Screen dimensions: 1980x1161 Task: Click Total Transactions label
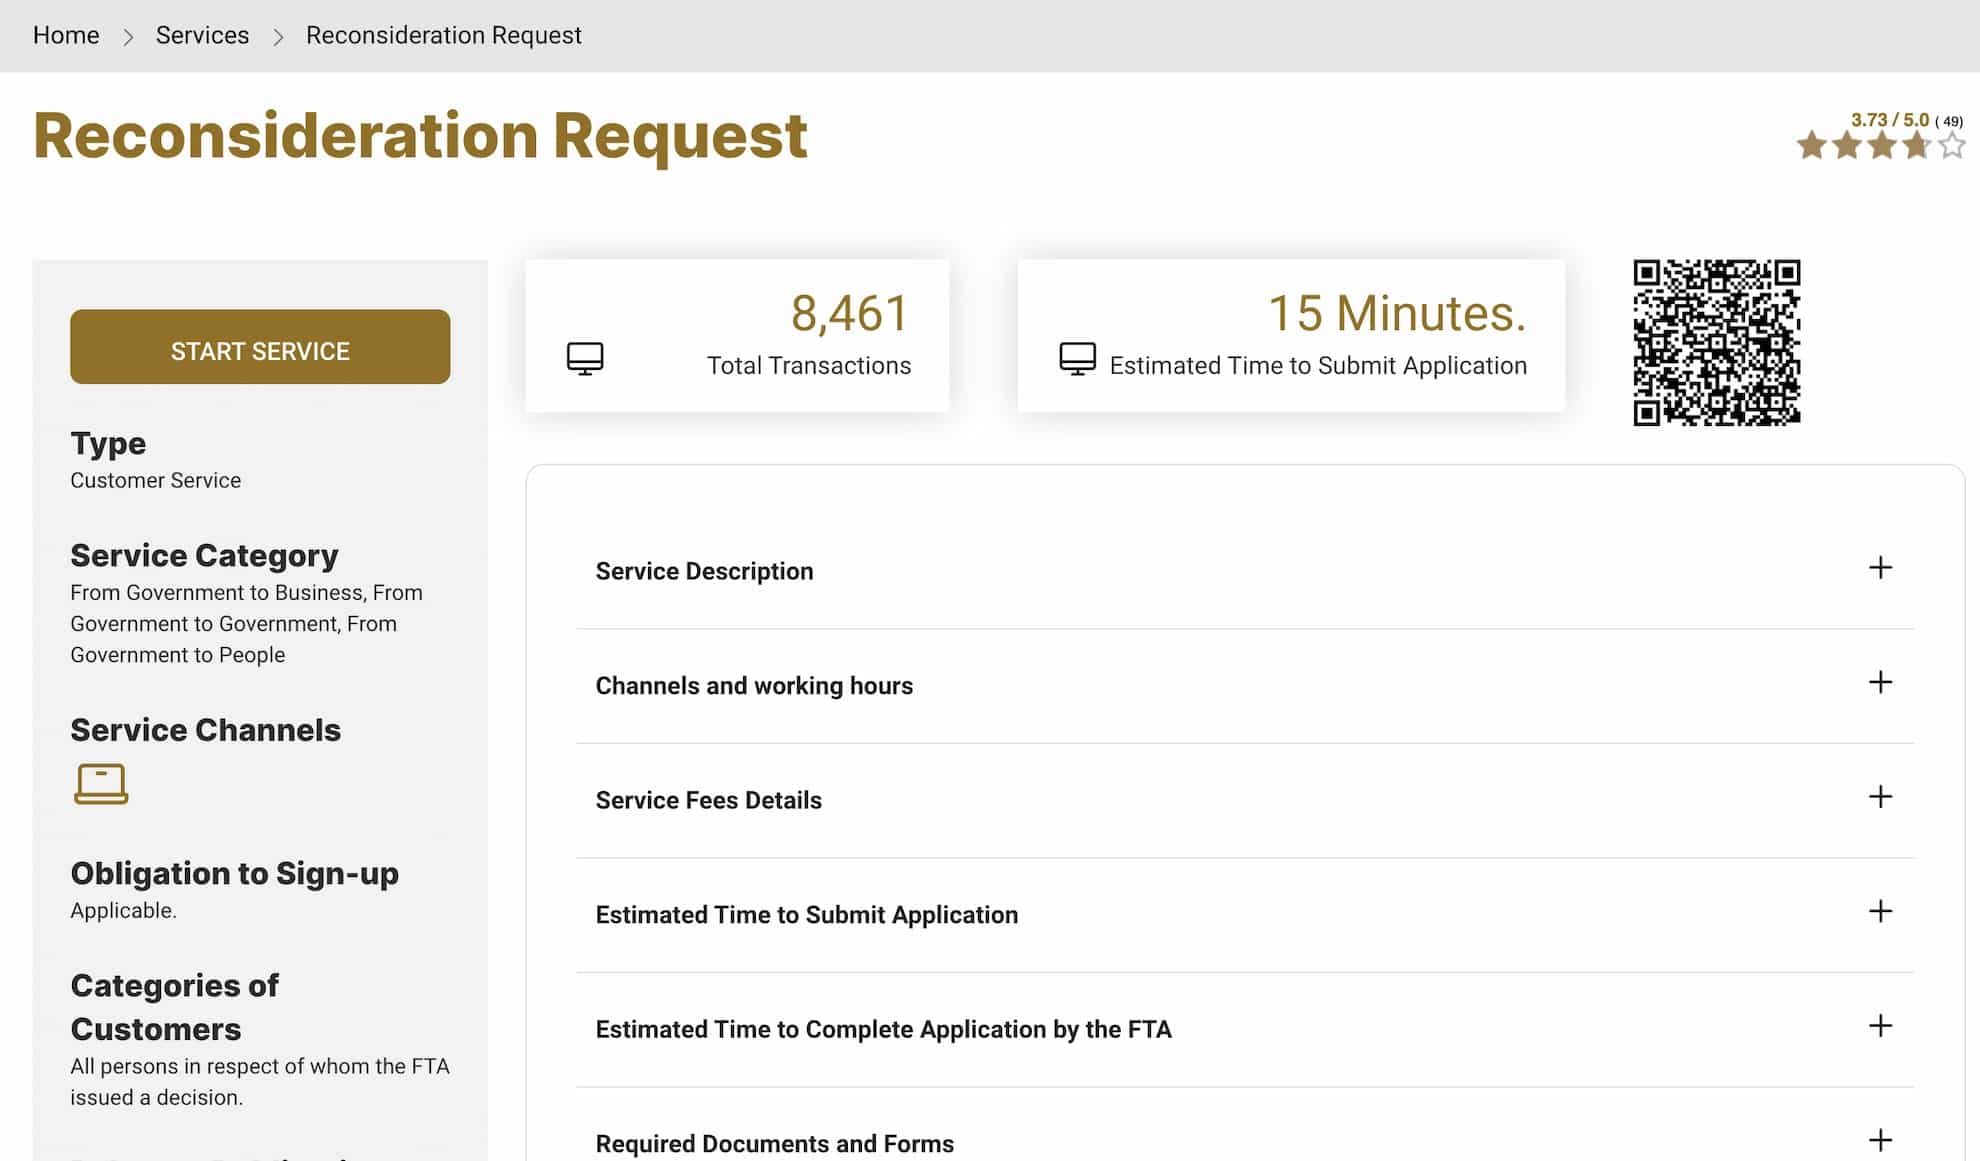point(809,366)
